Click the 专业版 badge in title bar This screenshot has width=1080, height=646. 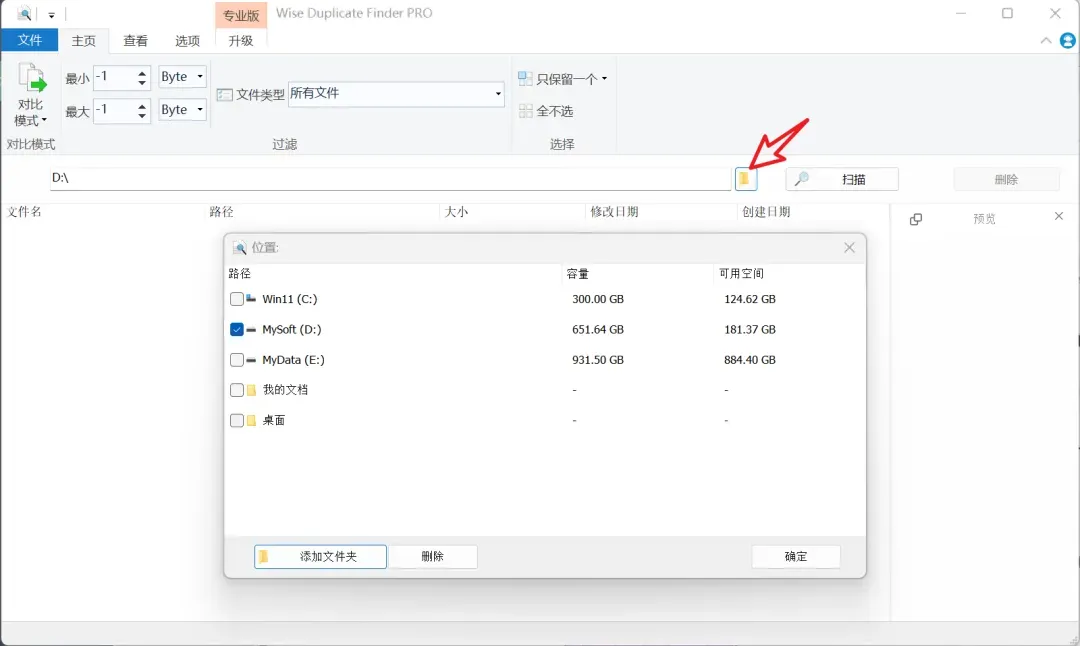(x=241, y=14)
